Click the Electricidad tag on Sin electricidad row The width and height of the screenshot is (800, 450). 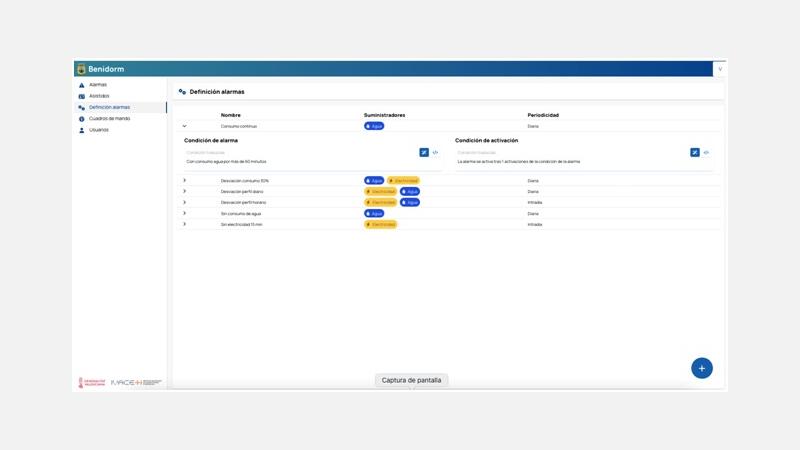380,224
